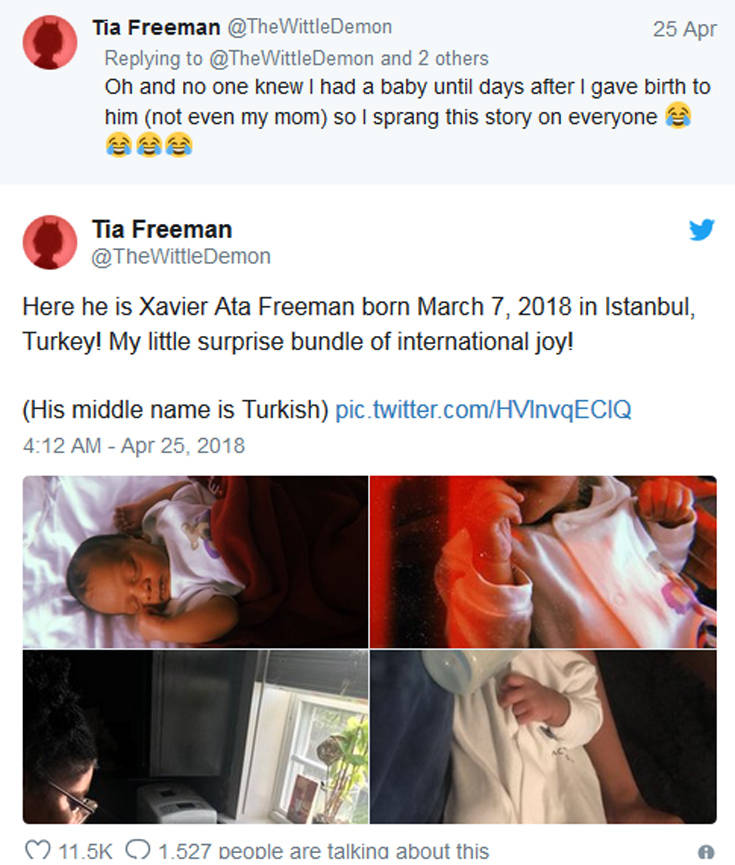The image size is (735, 865).
Task: Open photo of baby in red lighting
Action: 543,562
